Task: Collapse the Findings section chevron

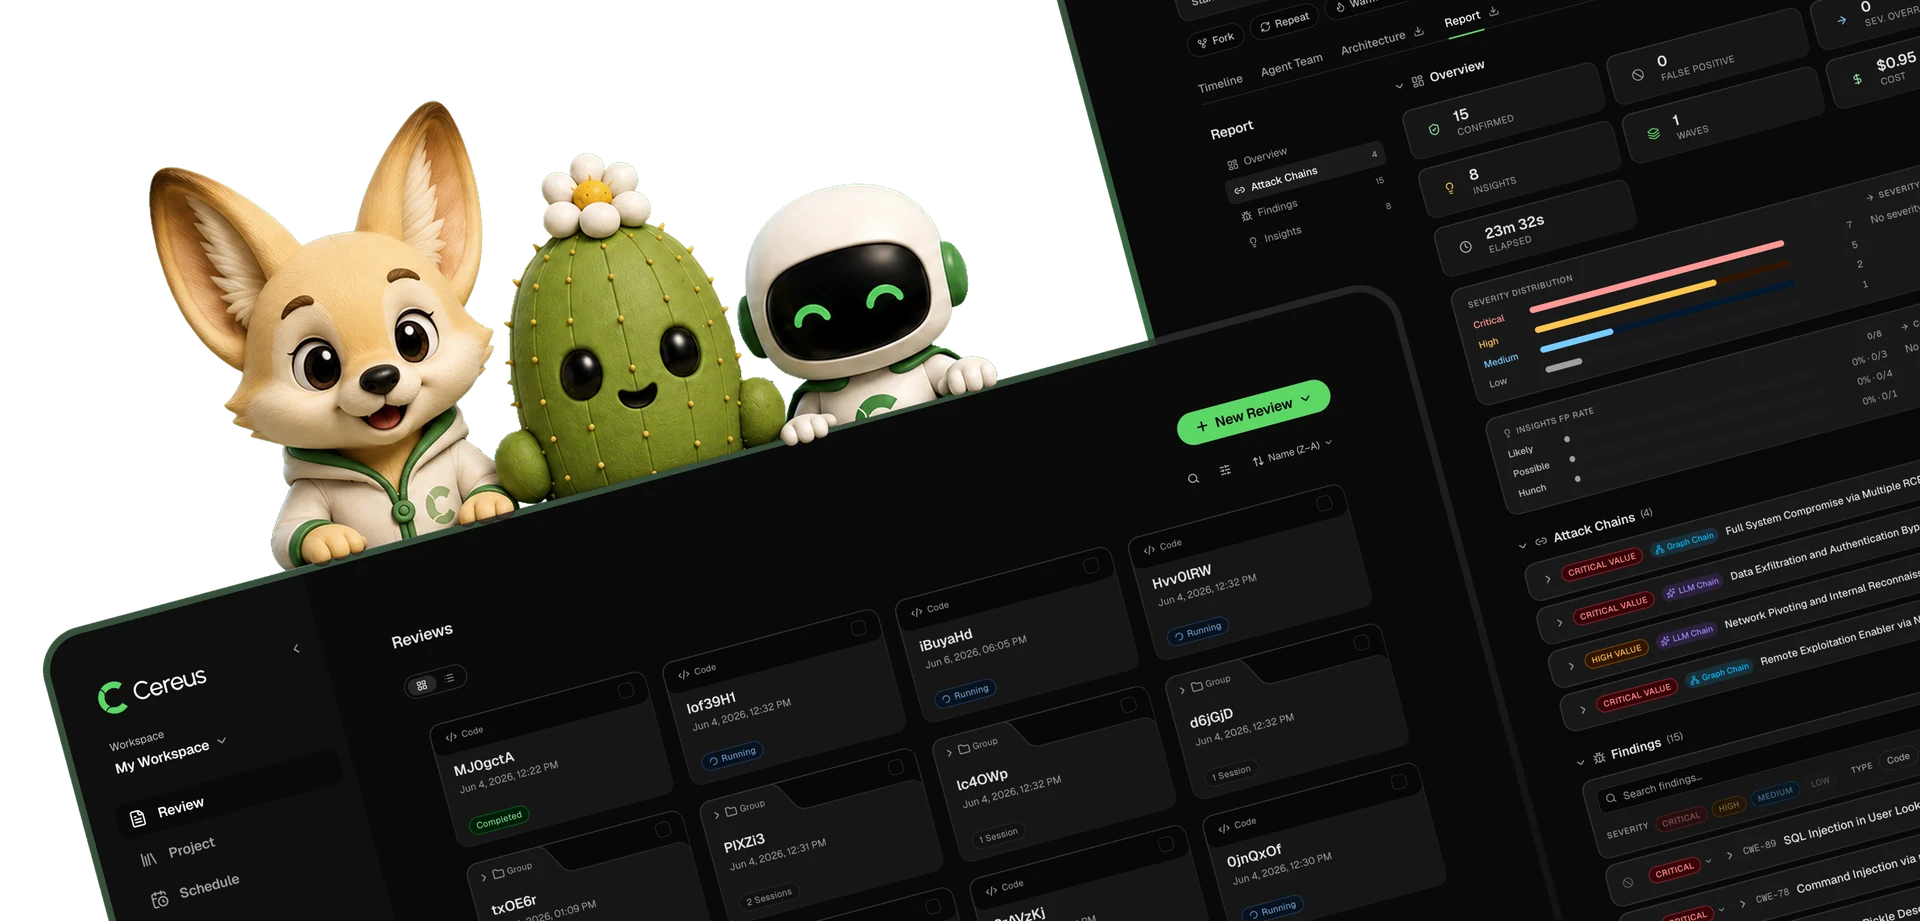Action: [1580, 762]
